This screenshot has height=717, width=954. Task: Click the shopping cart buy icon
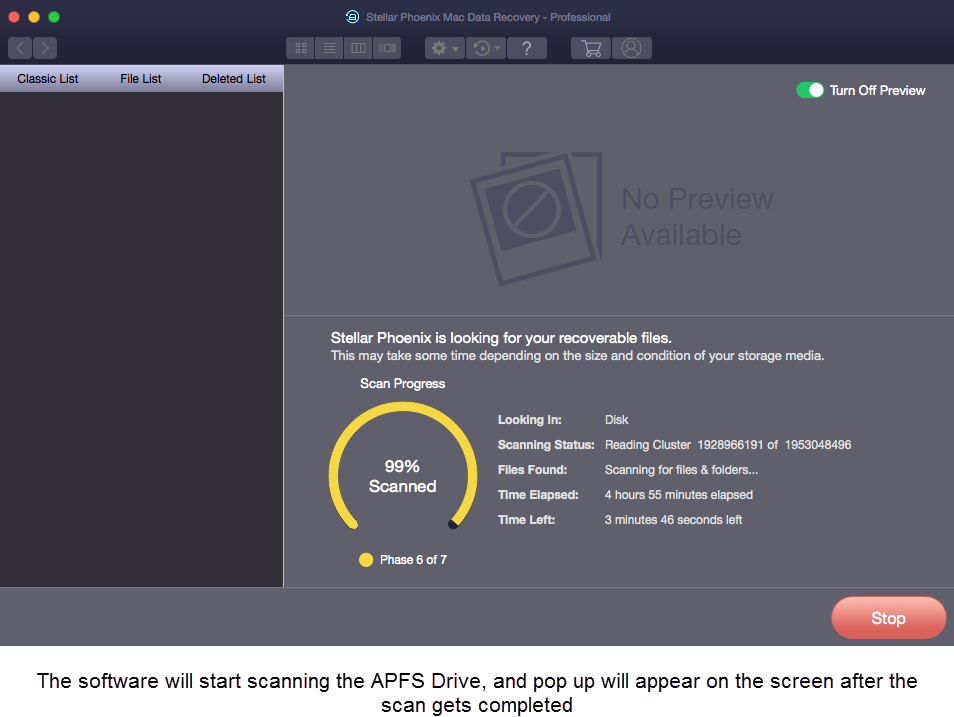591,48
